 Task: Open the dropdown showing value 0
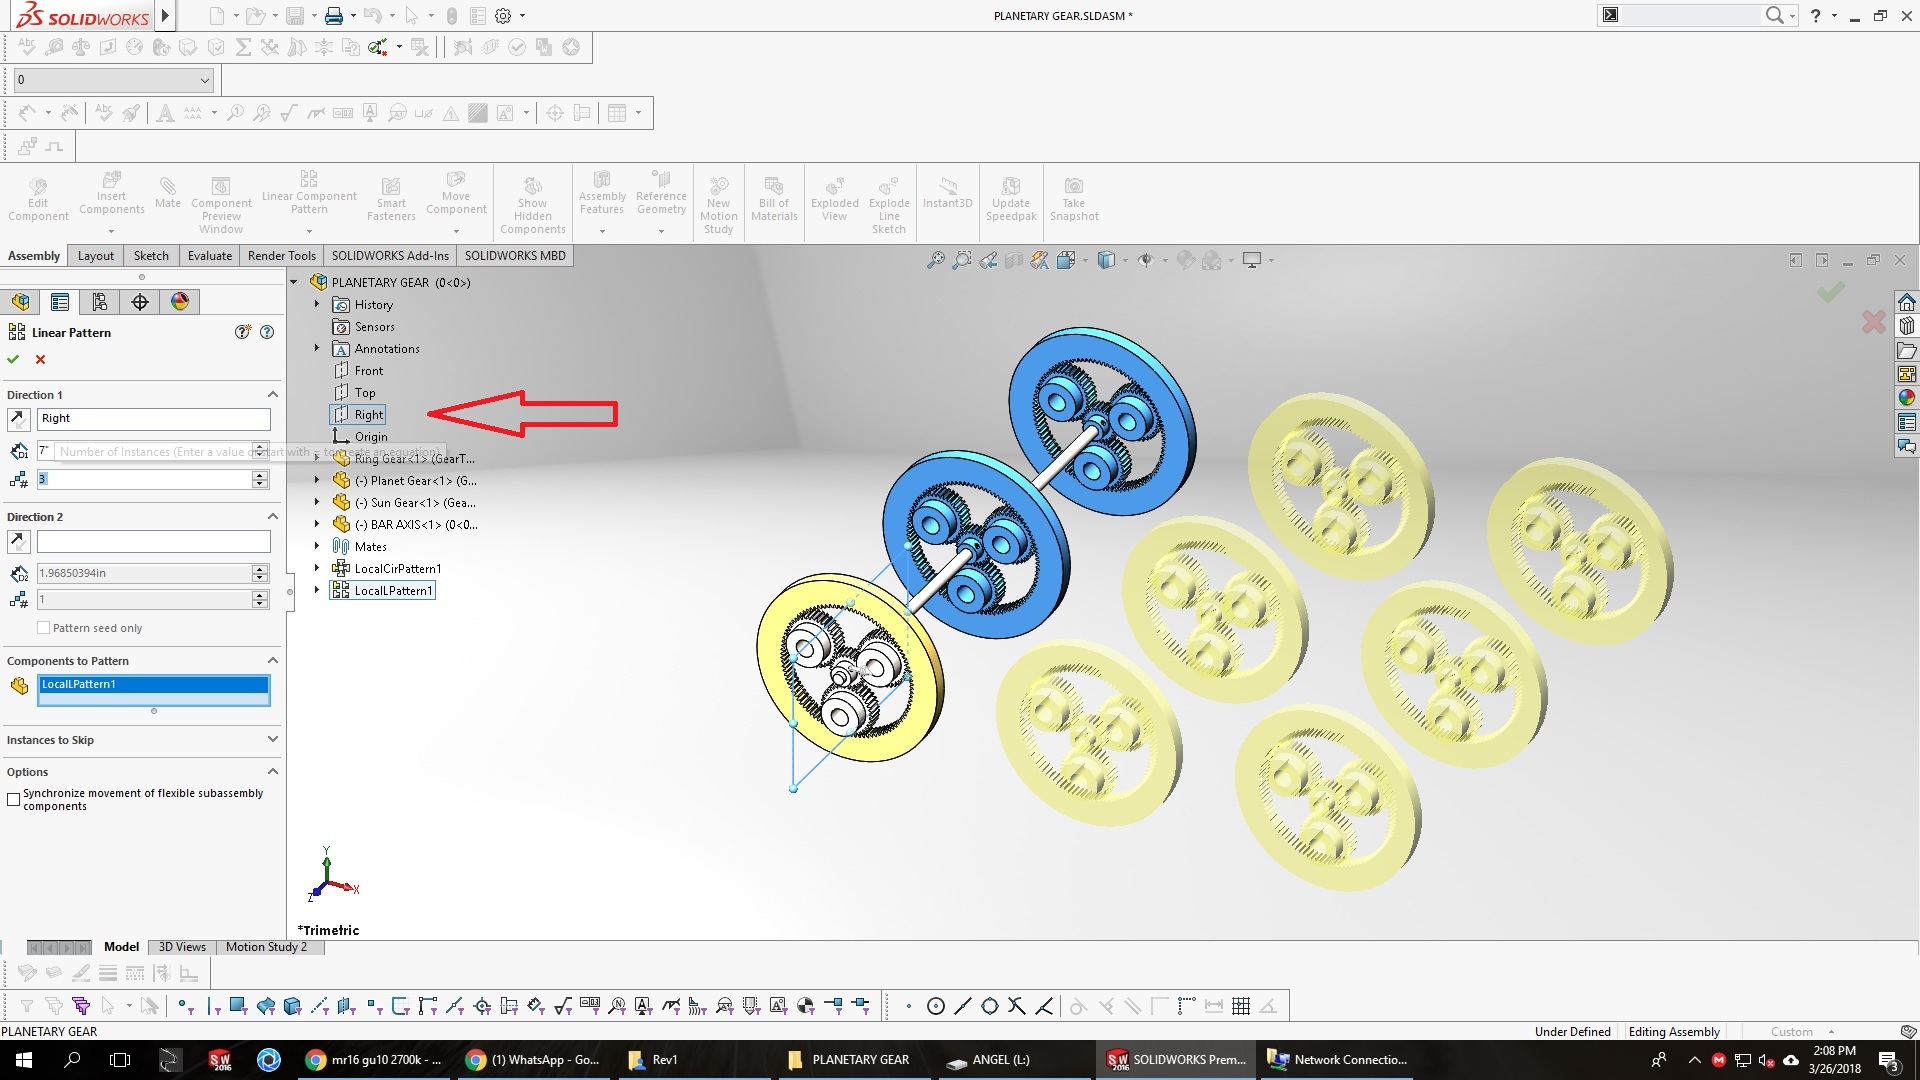(x=204, y=80)
